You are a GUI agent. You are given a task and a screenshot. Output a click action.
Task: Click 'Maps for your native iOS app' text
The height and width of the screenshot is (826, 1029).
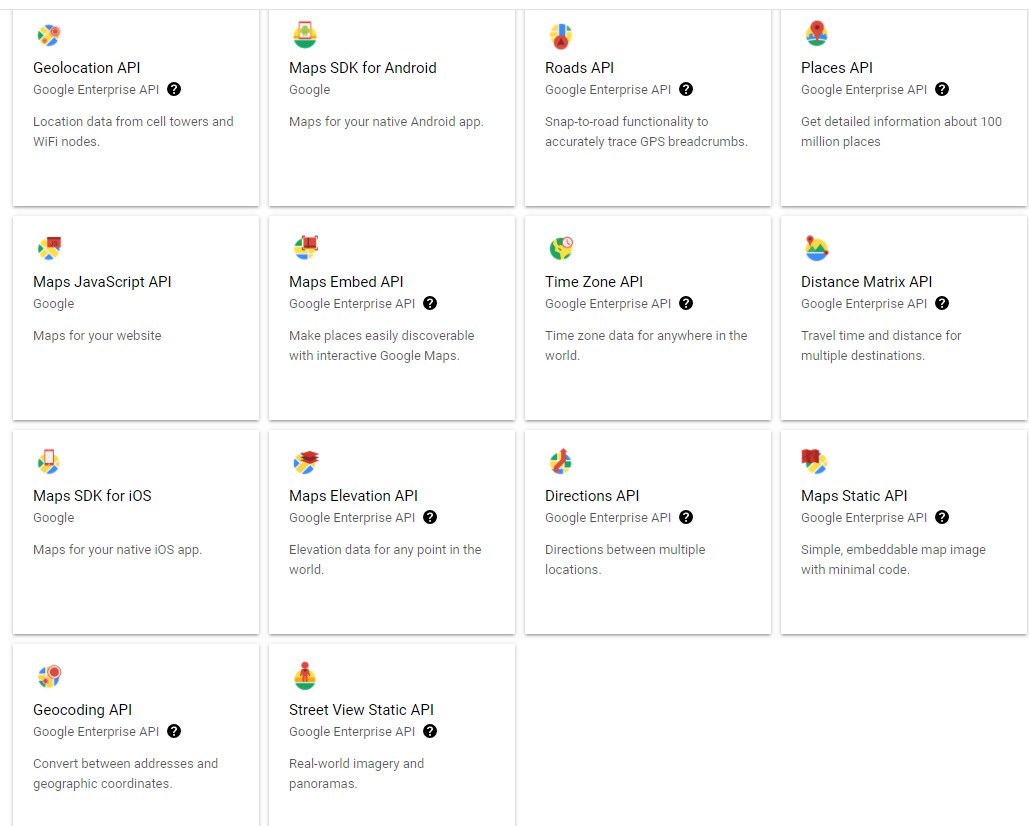point(117,549)
